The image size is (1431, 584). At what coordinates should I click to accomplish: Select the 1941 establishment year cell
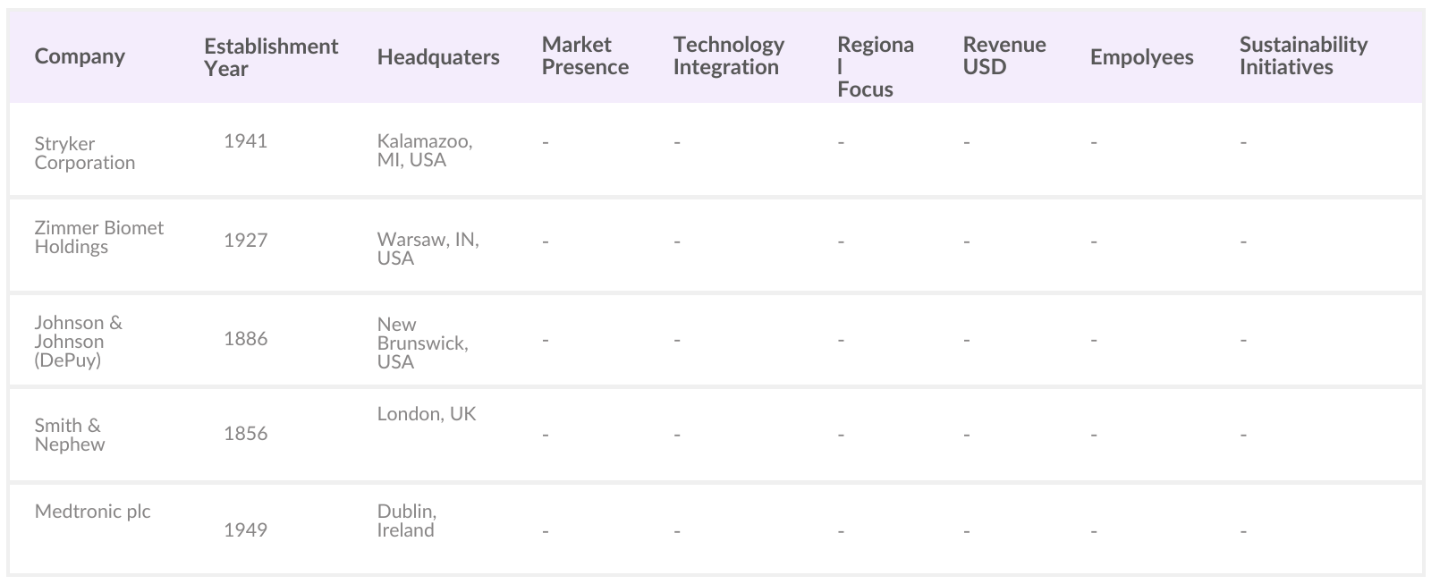click(x=245, y=142)
